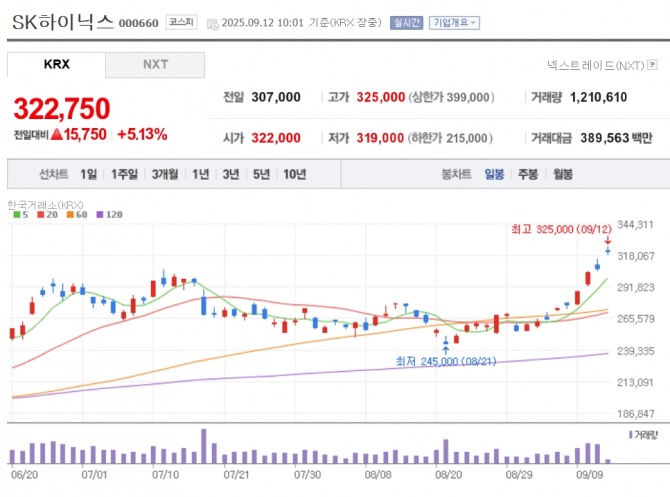
Task: Click the 봉차트 label
Action: coord(456,174)
